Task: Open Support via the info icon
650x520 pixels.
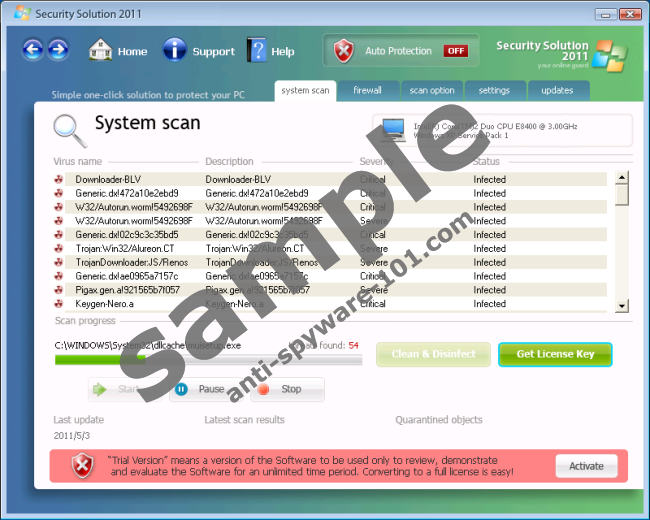Action: coord(175,50)
